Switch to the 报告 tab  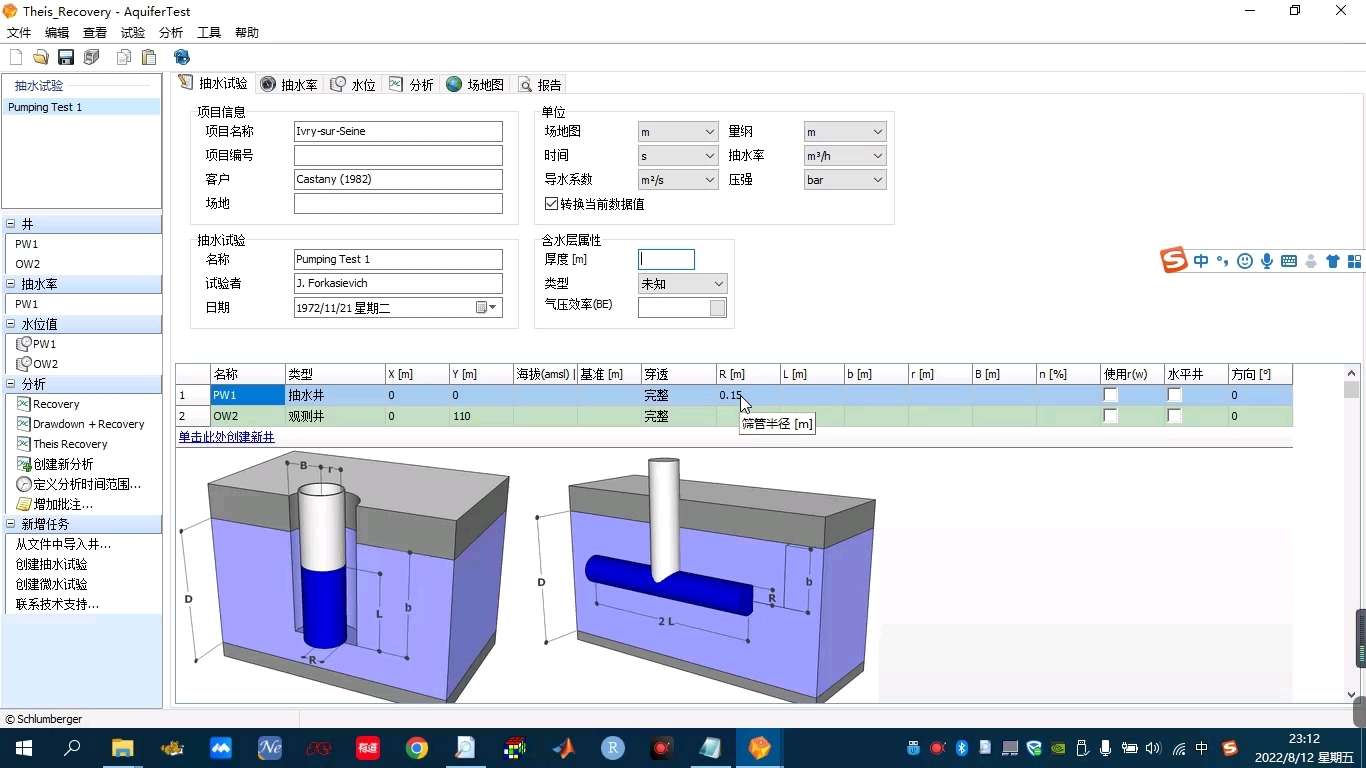(x=540, y=85)
